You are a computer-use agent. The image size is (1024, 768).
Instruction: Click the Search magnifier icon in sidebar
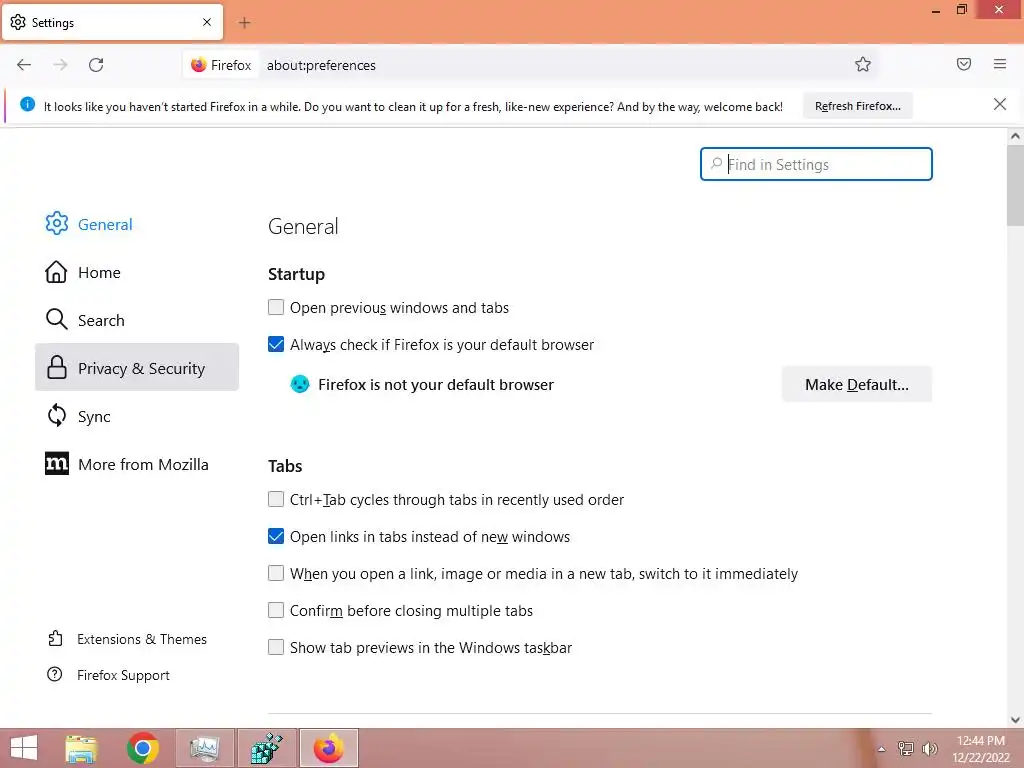[57, 319]
